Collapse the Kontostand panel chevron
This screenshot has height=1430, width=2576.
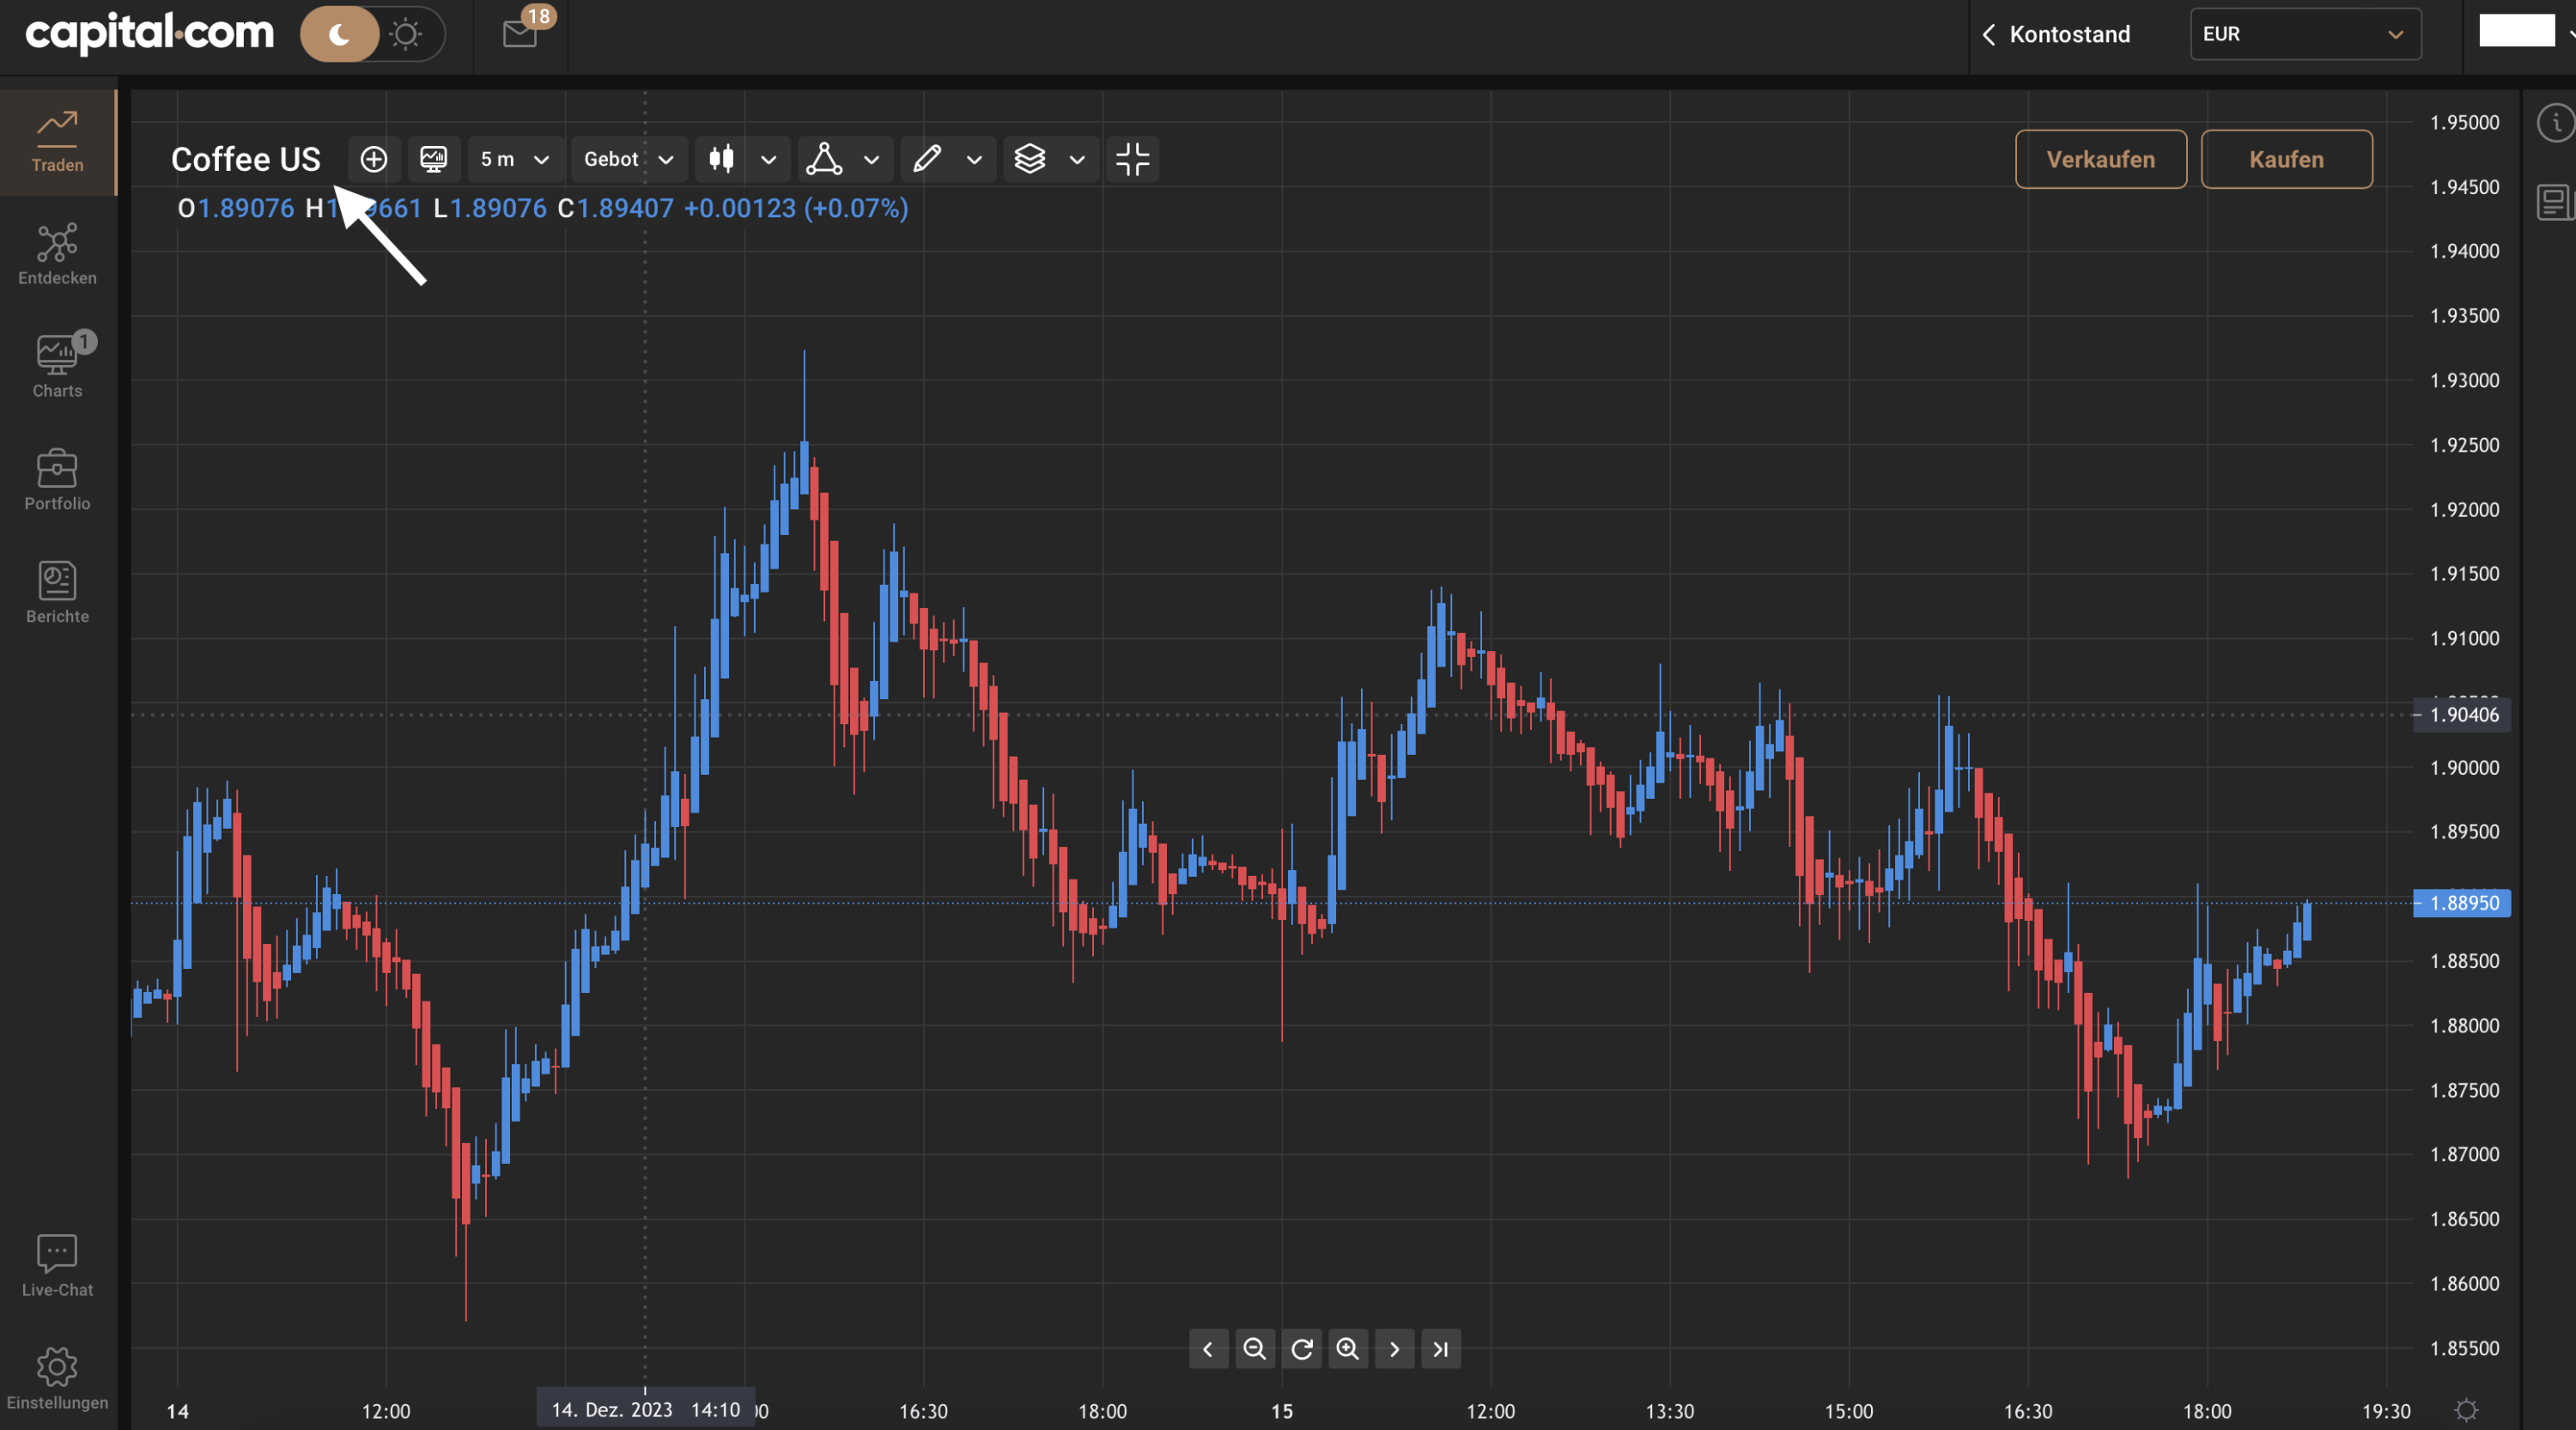[x=1988, y=34]
